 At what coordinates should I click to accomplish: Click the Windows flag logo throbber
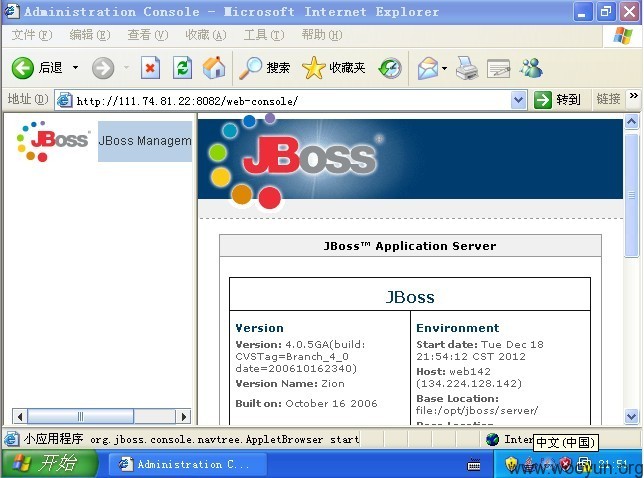[623, 36]
